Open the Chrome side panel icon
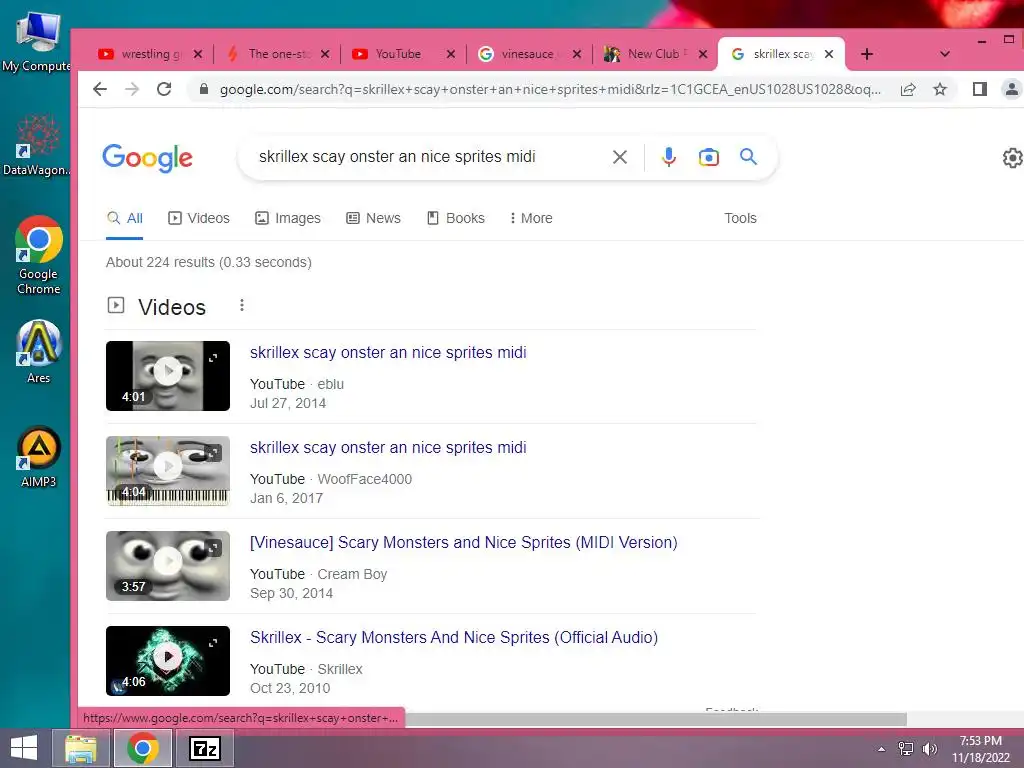The width and height of the screenshot is (1024, 768). click(980, 89)
